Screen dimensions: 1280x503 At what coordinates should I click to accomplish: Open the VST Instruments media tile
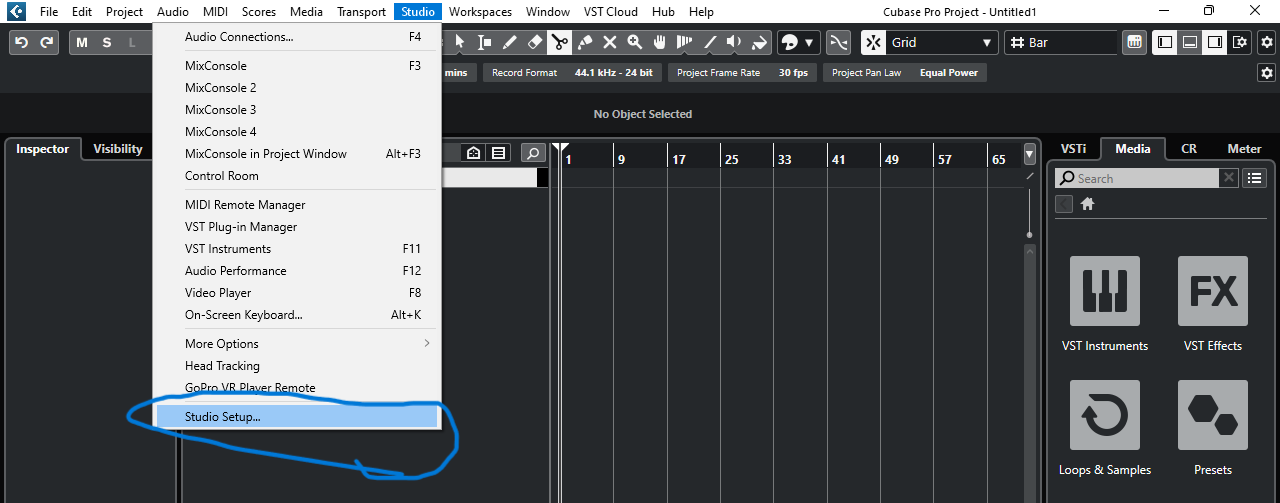(1104, 291)
